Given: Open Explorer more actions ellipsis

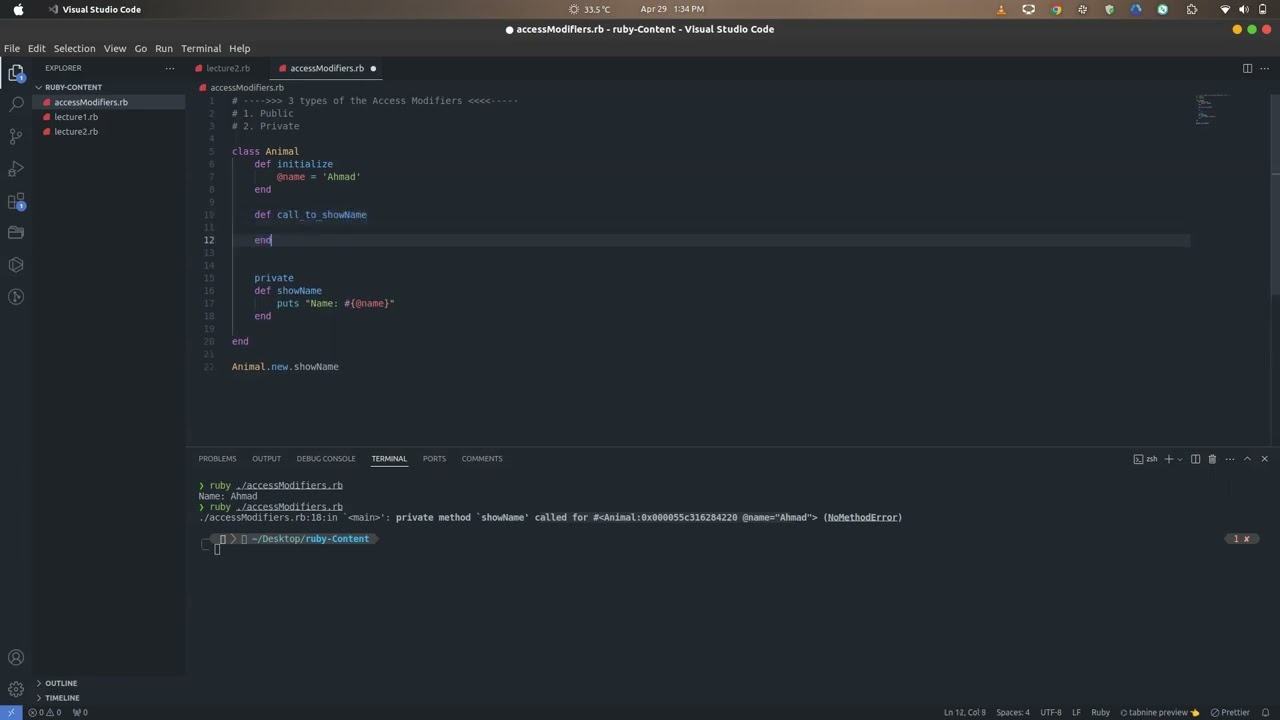Looking at the screenshot, I should tap(170, 68).
